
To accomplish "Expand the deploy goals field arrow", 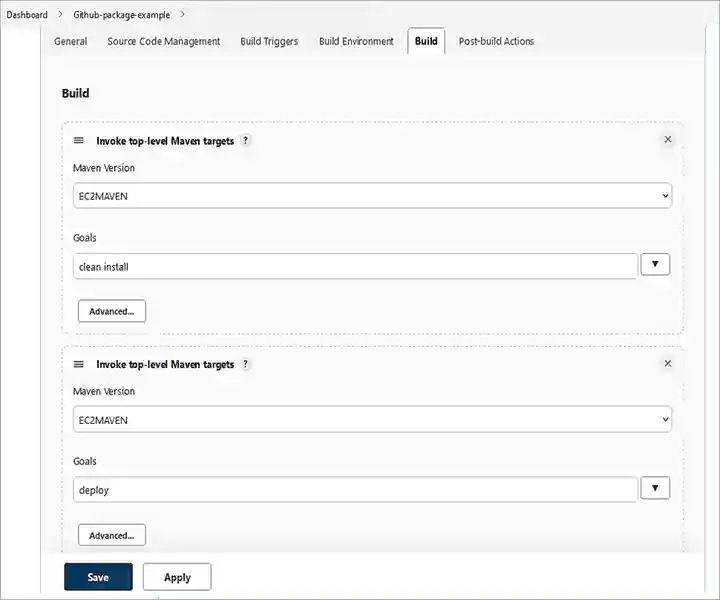I will pyautogui.click(x=654, y=488).
